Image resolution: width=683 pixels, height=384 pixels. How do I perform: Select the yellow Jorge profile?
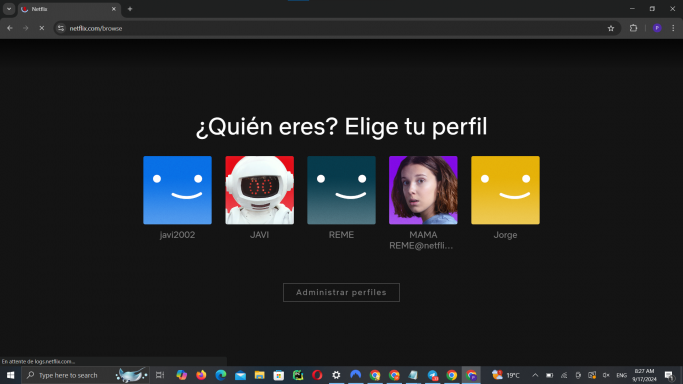pos(505,190)
